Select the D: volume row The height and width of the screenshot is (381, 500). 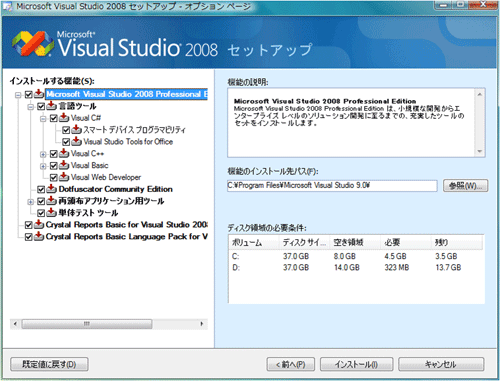tap(356, 267)
